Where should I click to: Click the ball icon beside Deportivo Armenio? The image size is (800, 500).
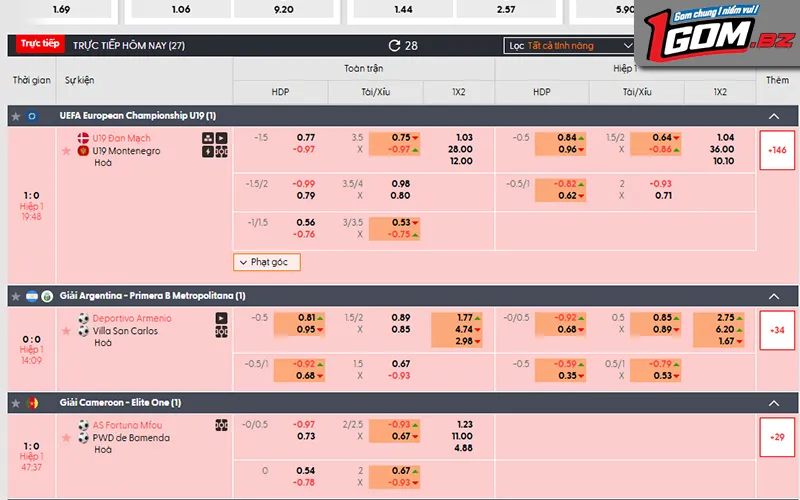point(83,318)
